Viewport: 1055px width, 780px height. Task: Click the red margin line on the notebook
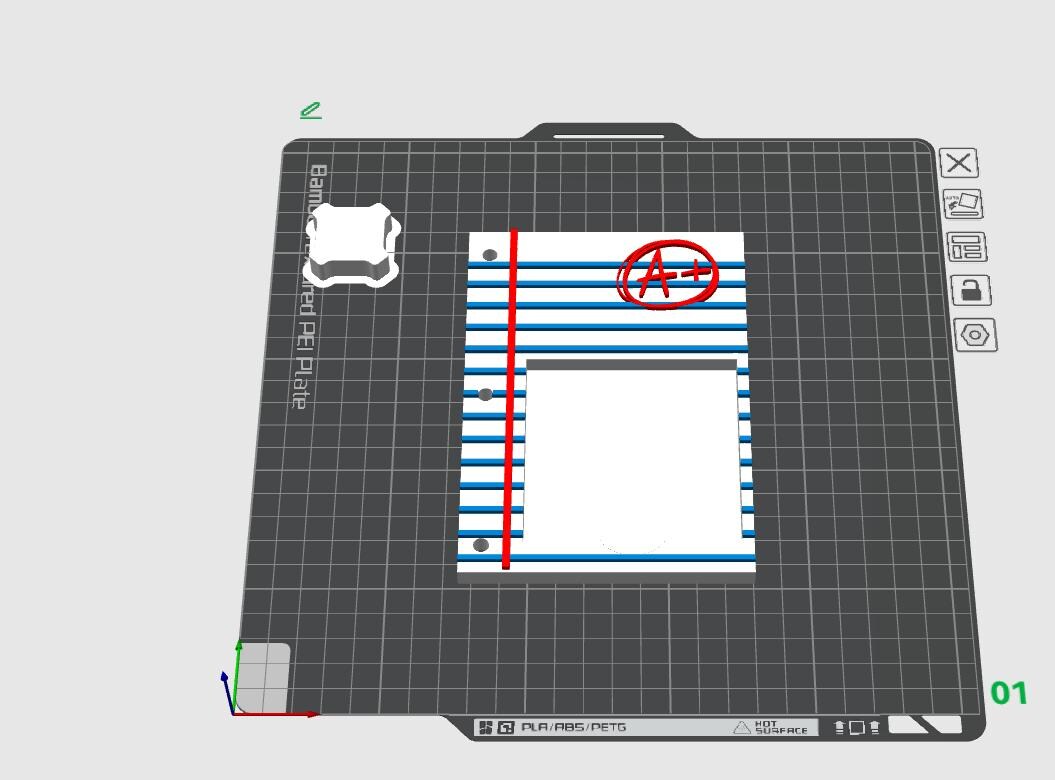510,400
